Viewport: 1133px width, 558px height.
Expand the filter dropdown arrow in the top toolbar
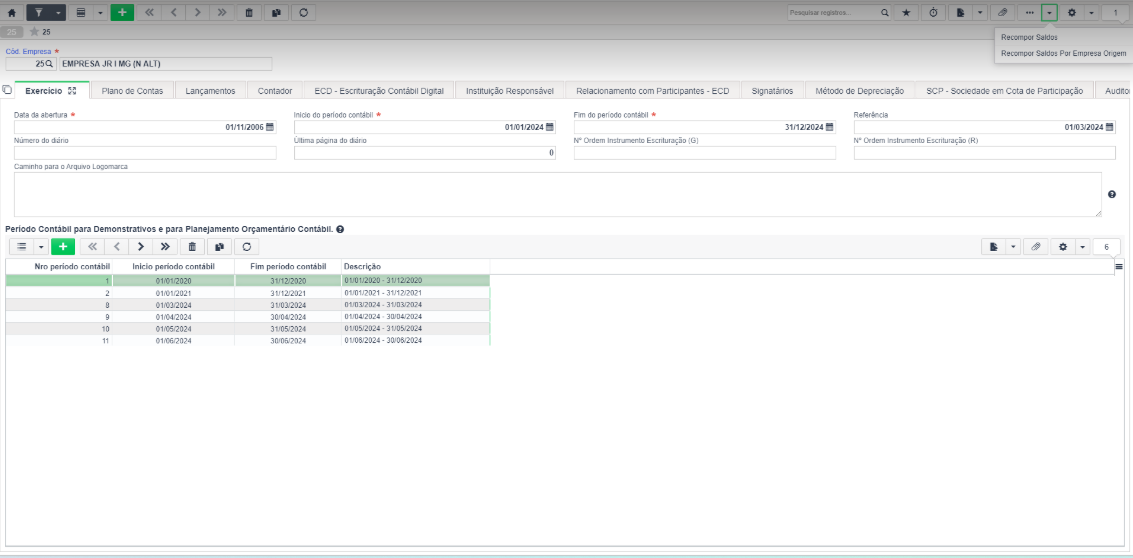pyautogui.click(x=58, y=12)
